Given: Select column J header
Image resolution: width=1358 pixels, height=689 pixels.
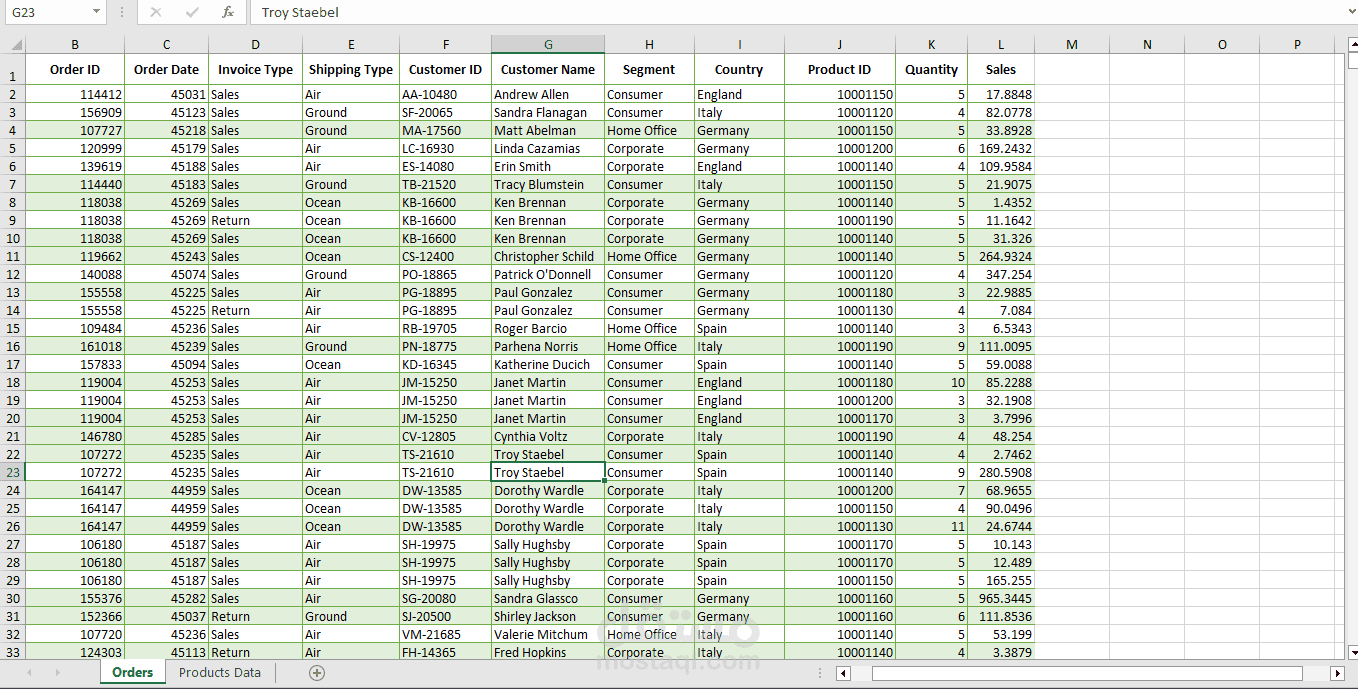Looking at the screenshot, I should click(x=840, y=45).
